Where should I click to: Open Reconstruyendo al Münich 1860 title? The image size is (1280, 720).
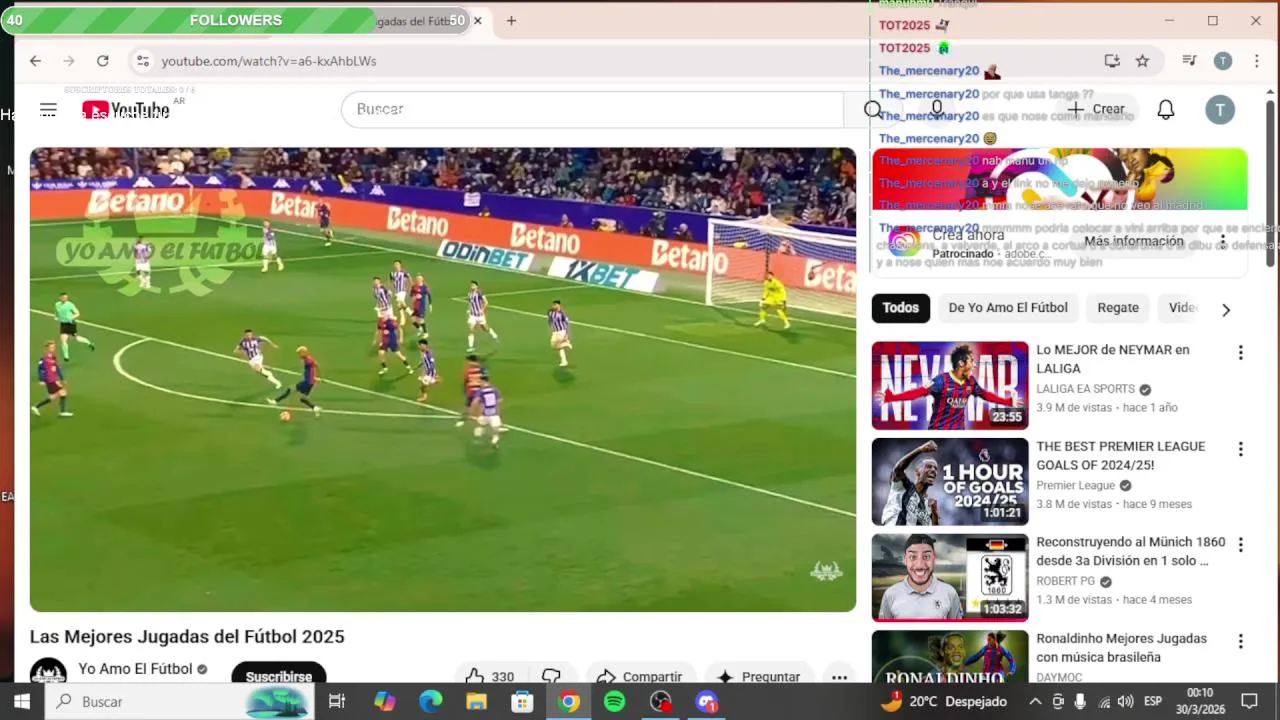coord(1131,551)
